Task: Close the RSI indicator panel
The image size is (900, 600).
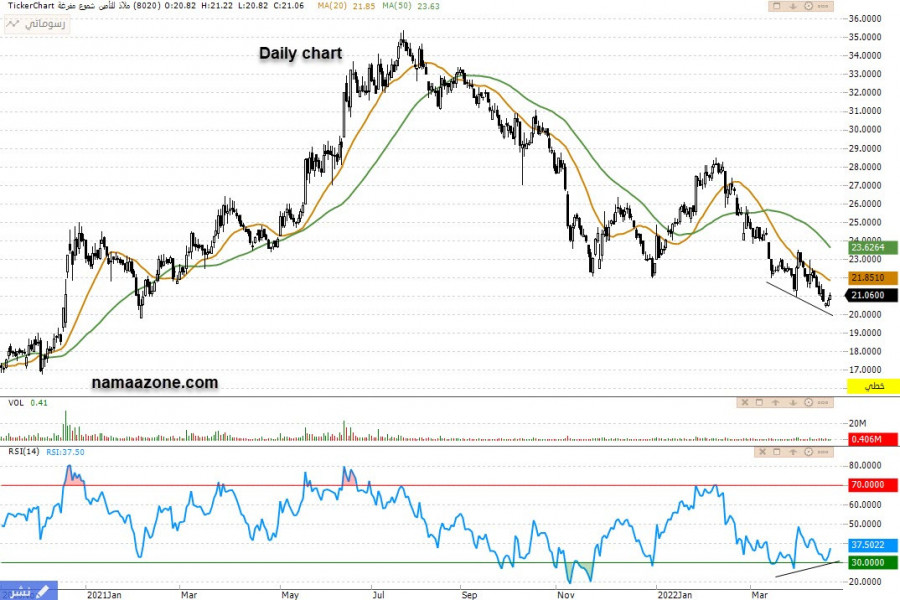Action: click(763, 452)
